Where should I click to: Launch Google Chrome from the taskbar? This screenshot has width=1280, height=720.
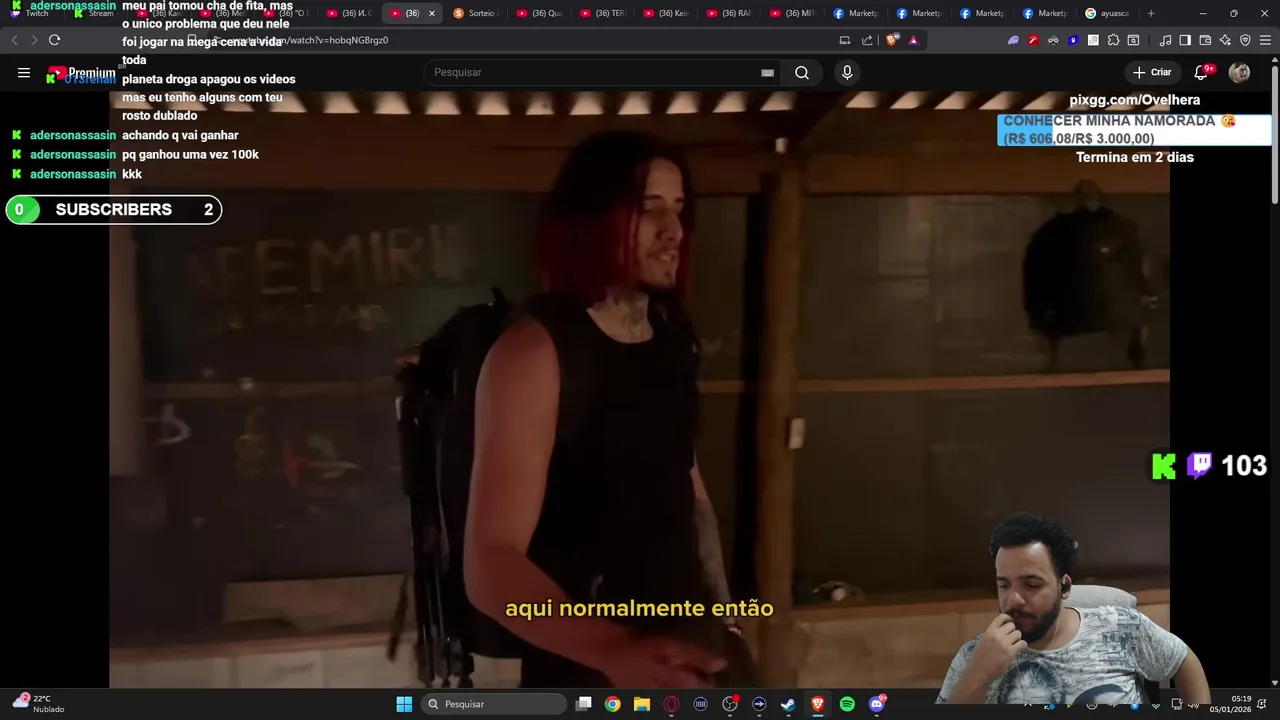tap(612, 704)
